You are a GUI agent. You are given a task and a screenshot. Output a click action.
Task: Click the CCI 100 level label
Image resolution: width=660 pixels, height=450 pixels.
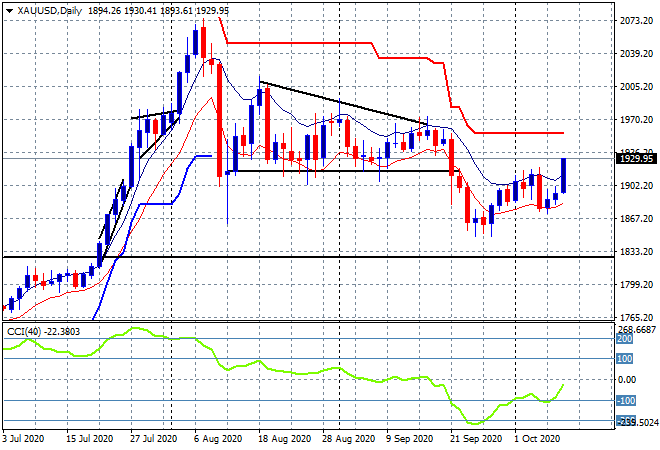pos(625,359)
